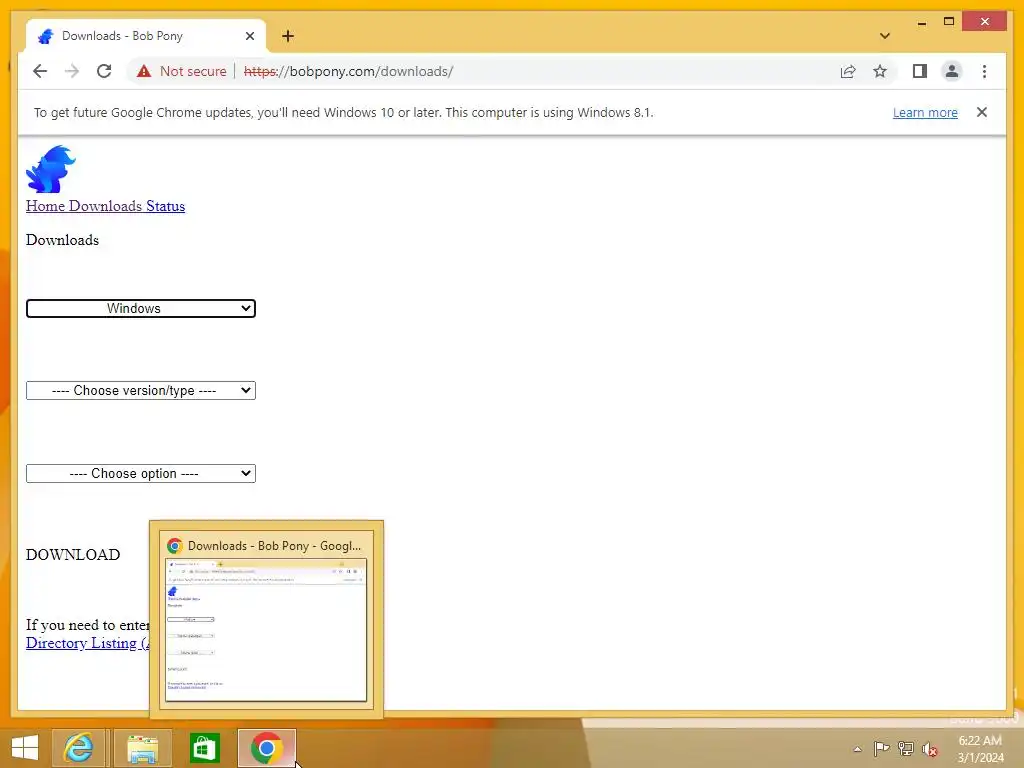Open the Directory Listing link
The width and height of the screenshot is (1024, 768).
pos(88,643)
